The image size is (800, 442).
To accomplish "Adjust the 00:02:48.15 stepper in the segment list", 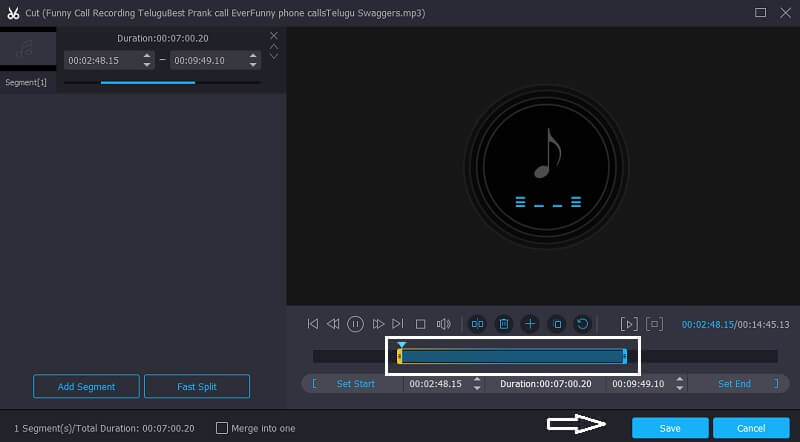I will coord(148,60).
